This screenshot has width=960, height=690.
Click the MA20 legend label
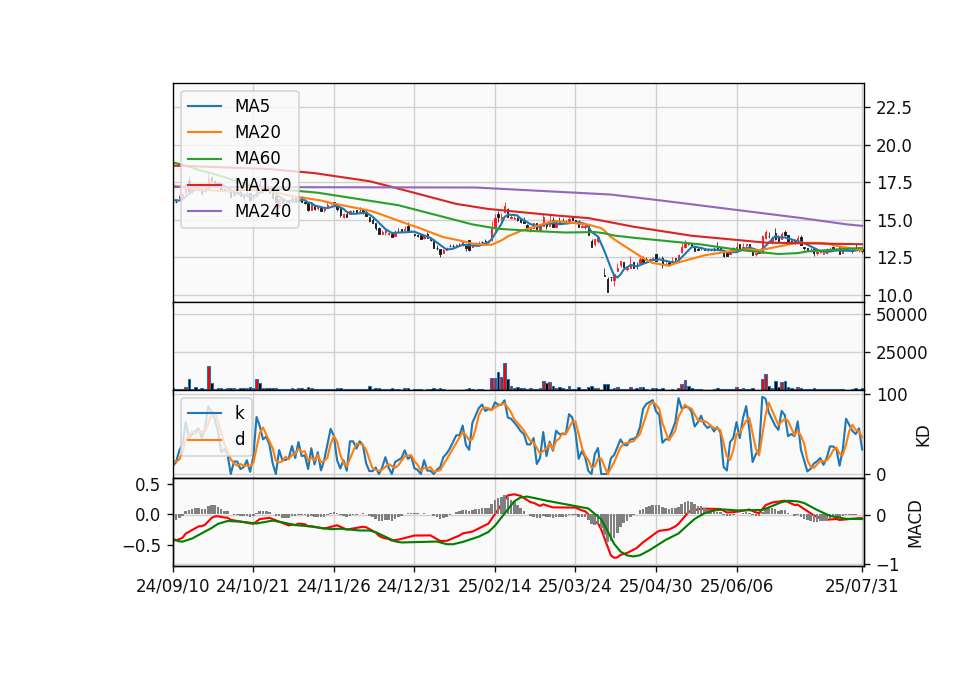click(257, 132)
